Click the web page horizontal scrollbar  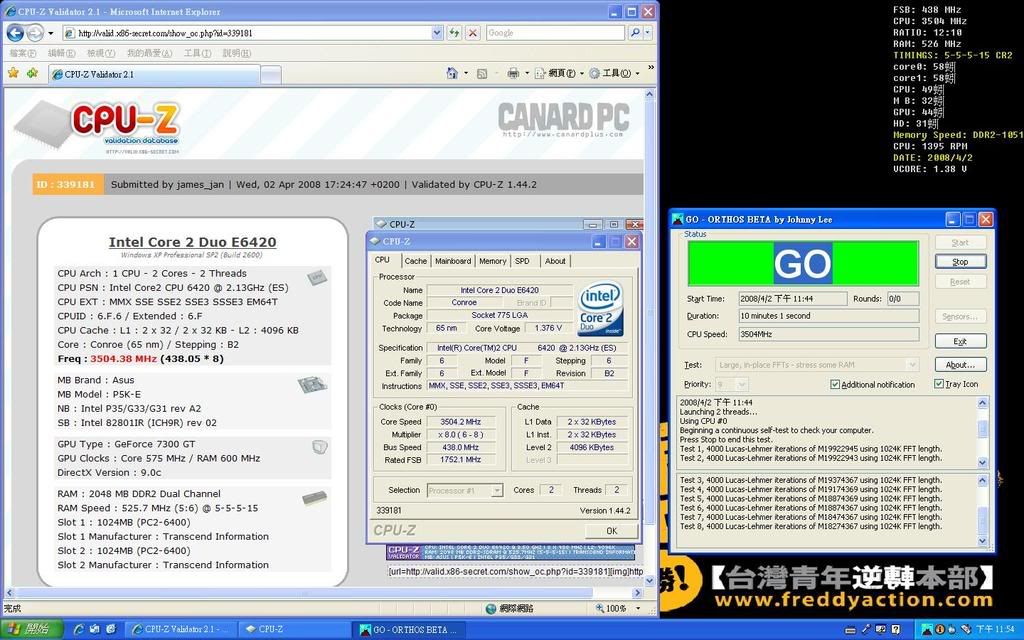pos(324,593)
